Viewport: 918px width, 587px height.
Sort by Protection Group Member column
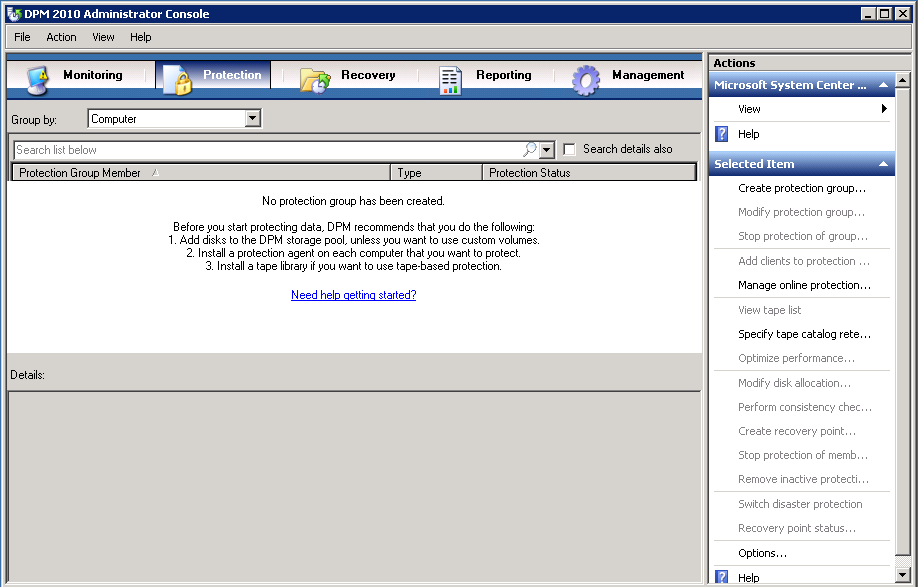pos(201,173)
